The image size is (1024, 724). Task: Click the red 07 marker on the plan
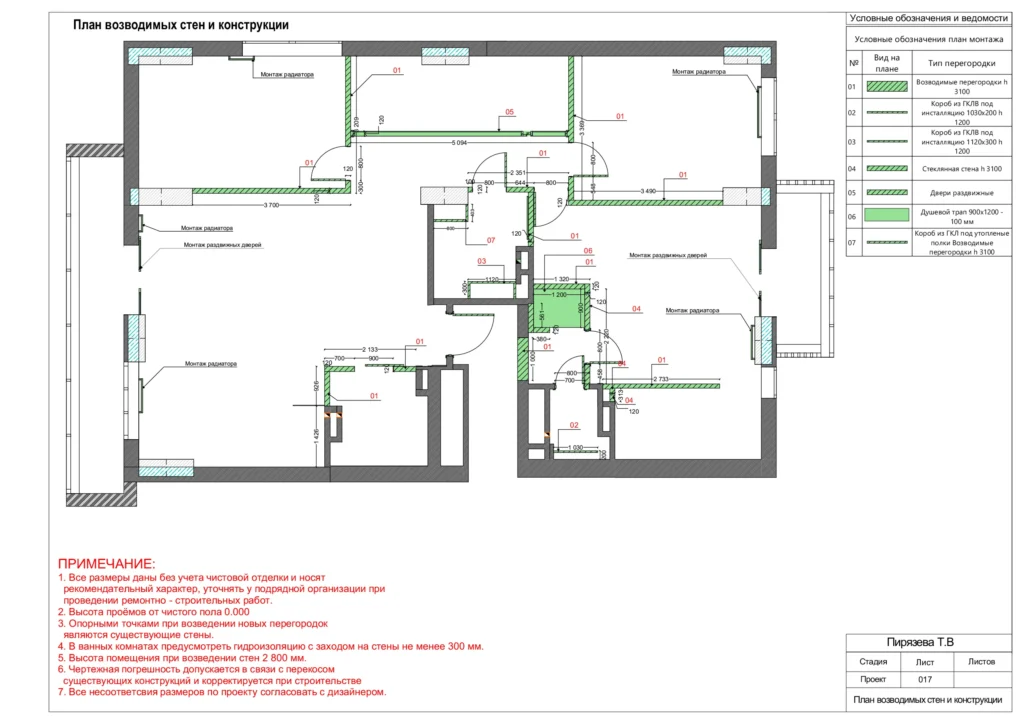[491, 241]
